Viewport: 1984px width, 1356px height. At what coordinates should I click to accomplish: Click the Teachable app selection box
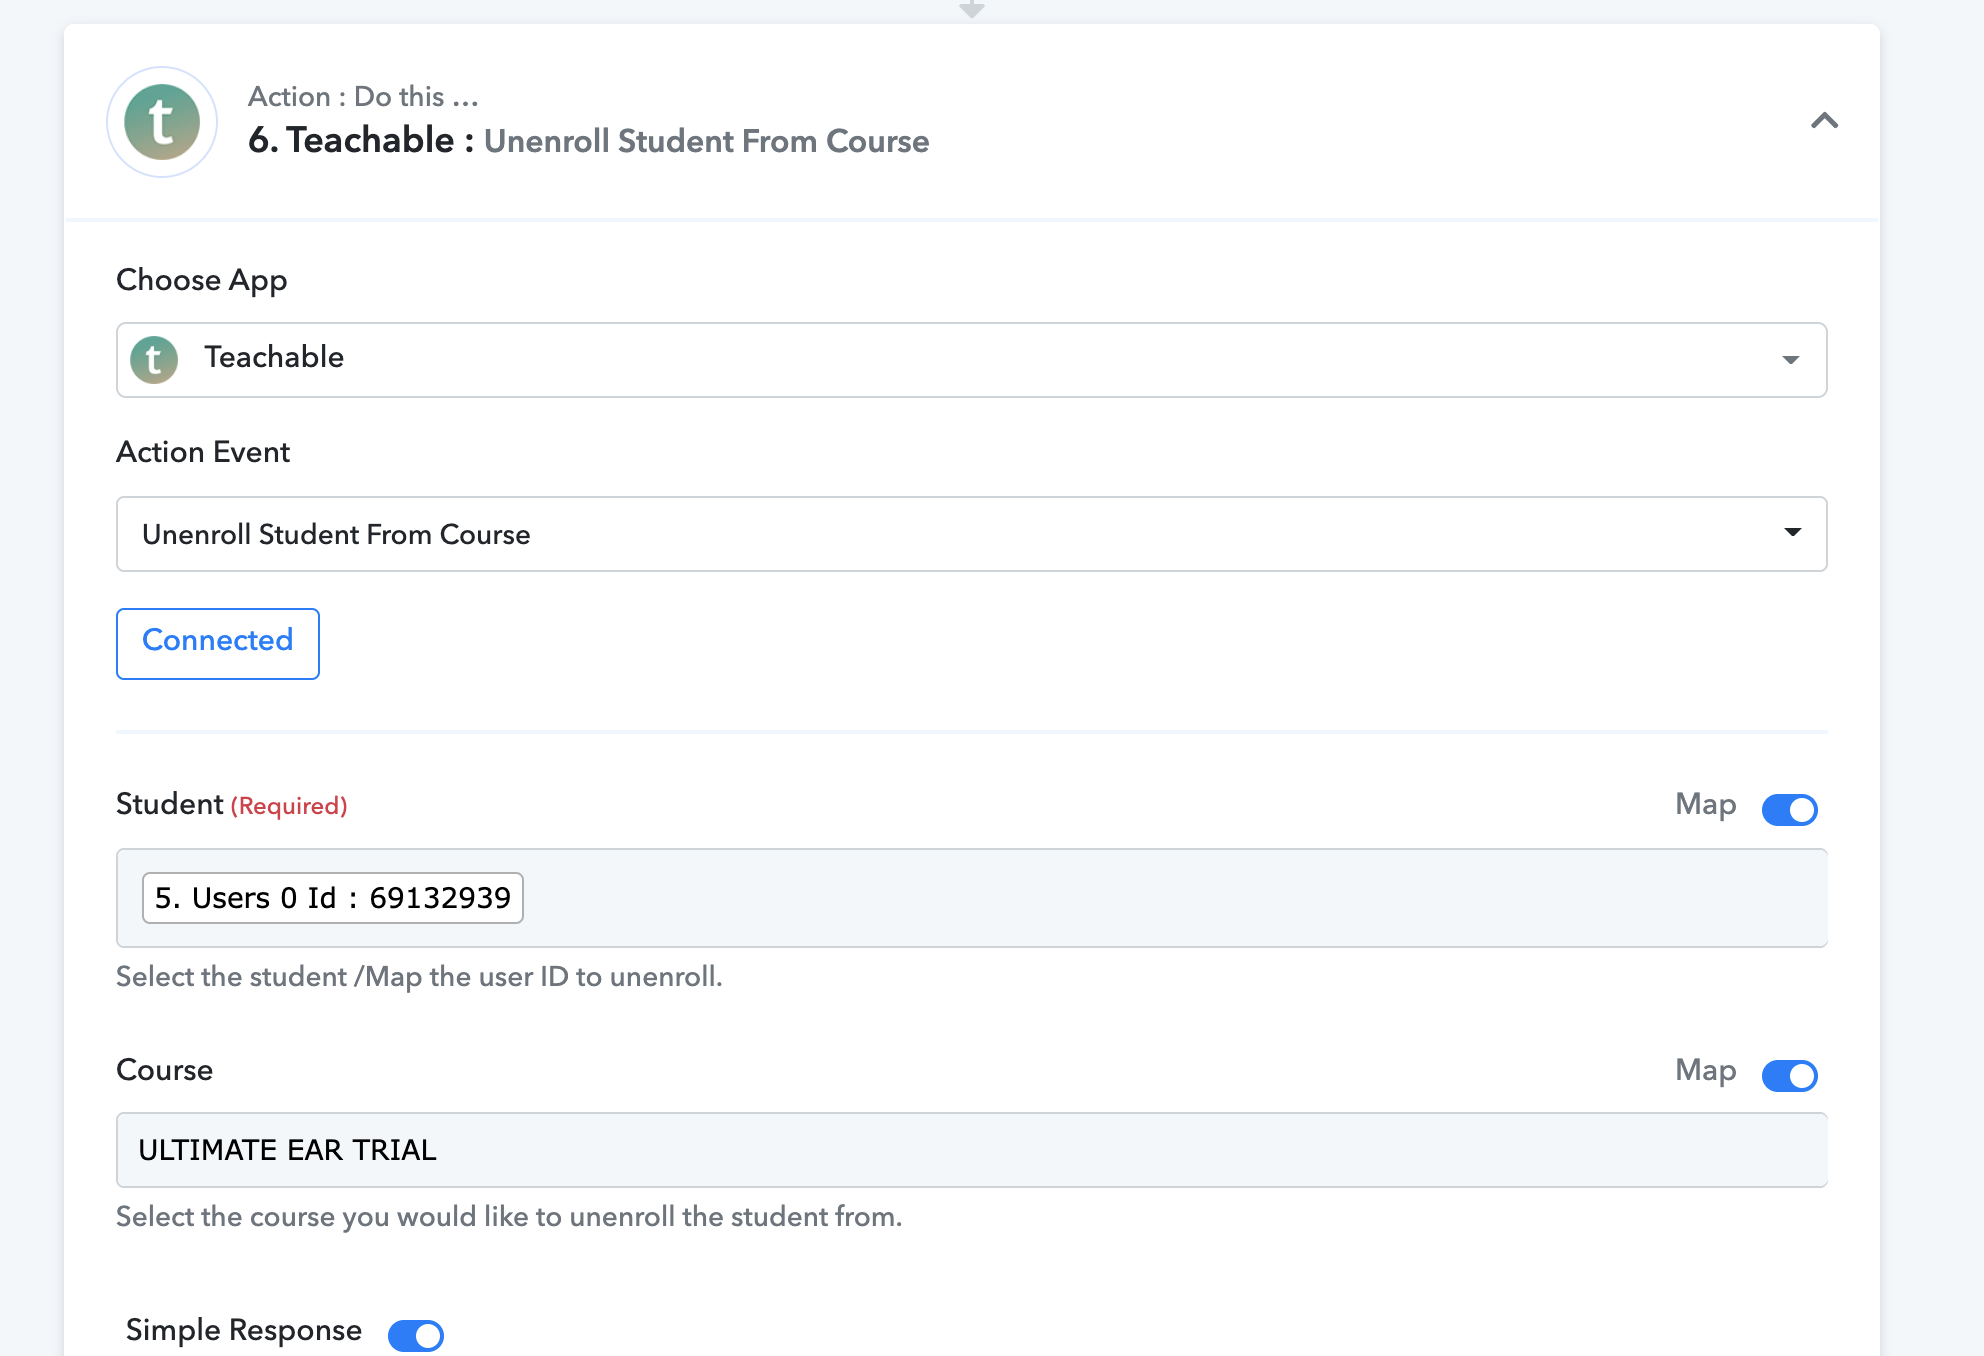coord(972,360)
